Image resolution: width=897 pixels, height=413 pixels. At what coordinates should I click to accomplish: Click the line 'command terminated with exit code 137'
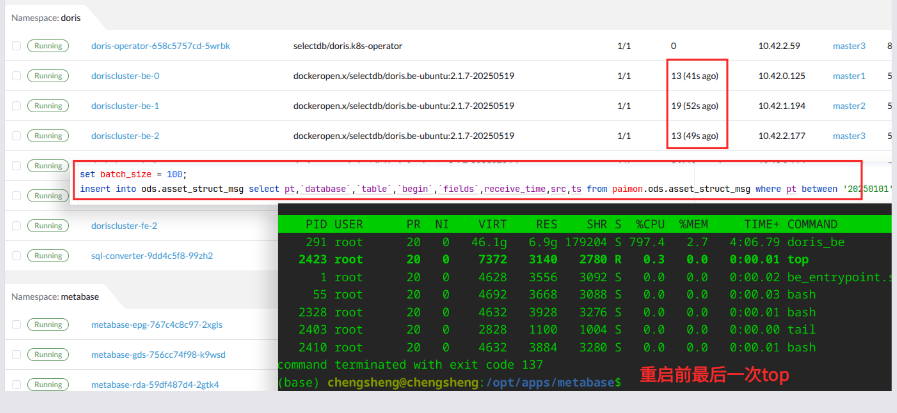pyautogui.click(x=410, y=365)
